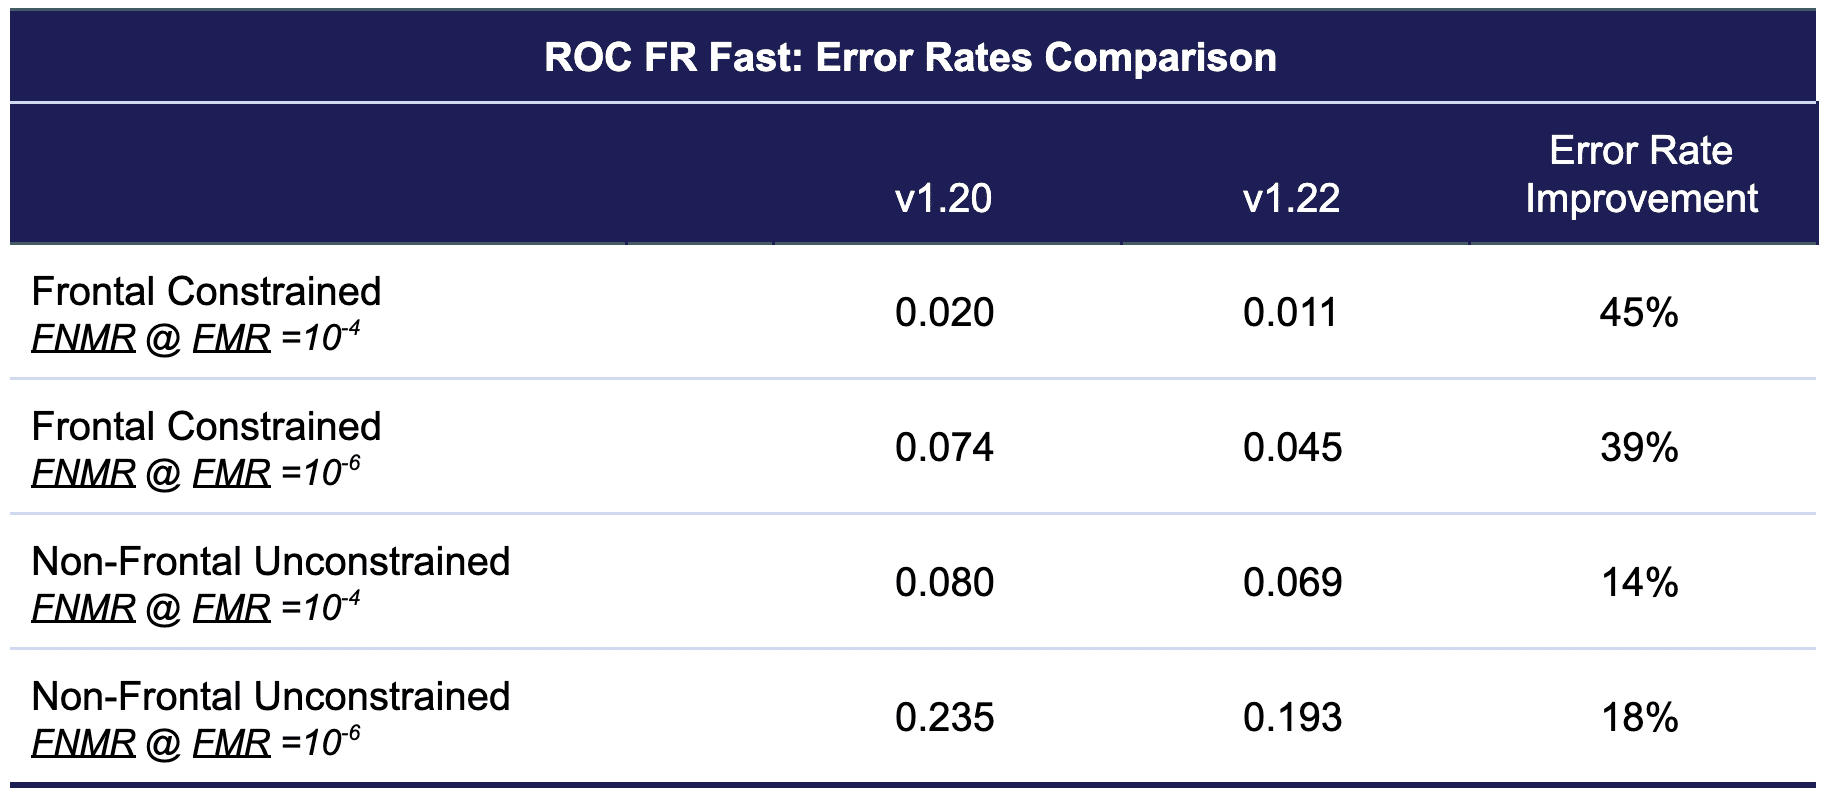Click the 45% improvement cell
The image size is (1832, 802).
1639,313
